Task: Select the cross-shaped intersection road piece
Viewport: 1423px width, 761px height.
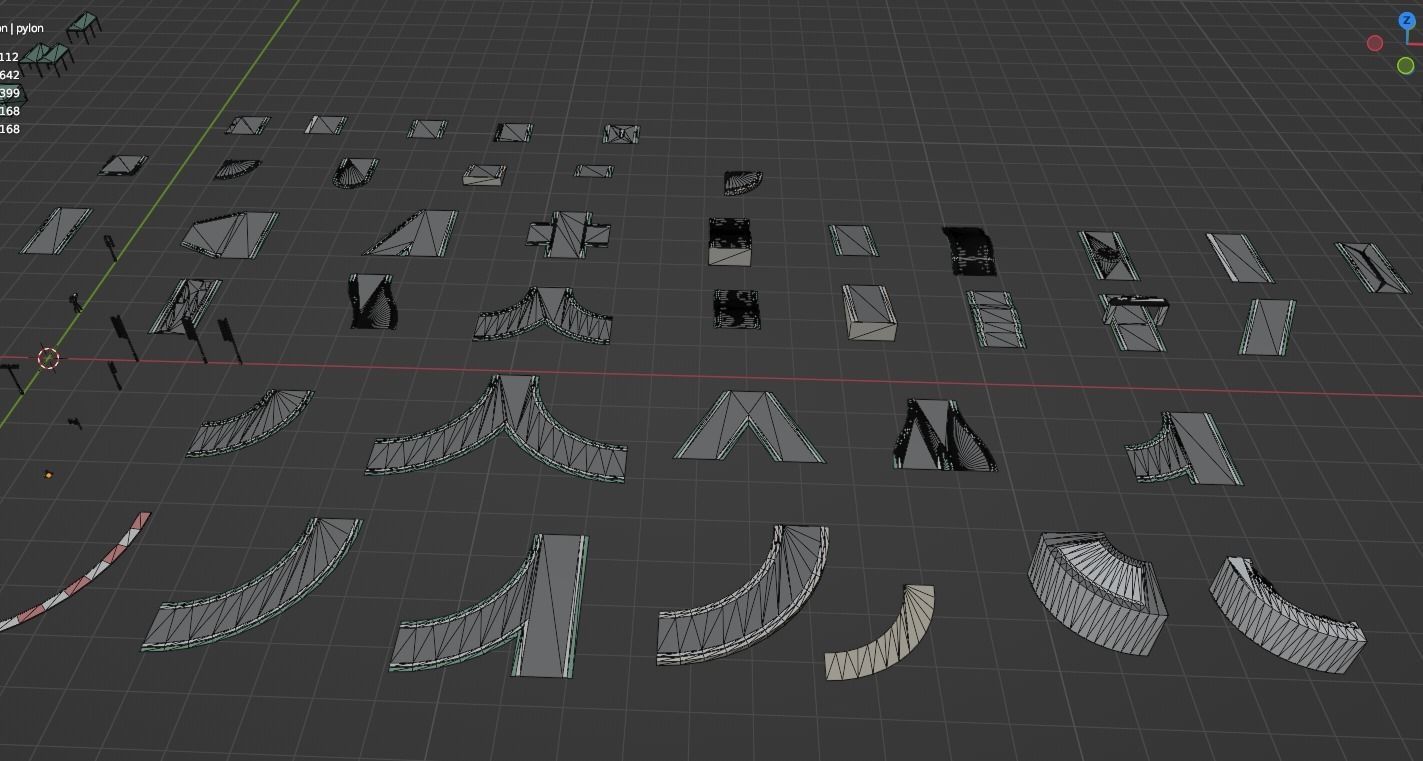Action: [x=569, y=234]
